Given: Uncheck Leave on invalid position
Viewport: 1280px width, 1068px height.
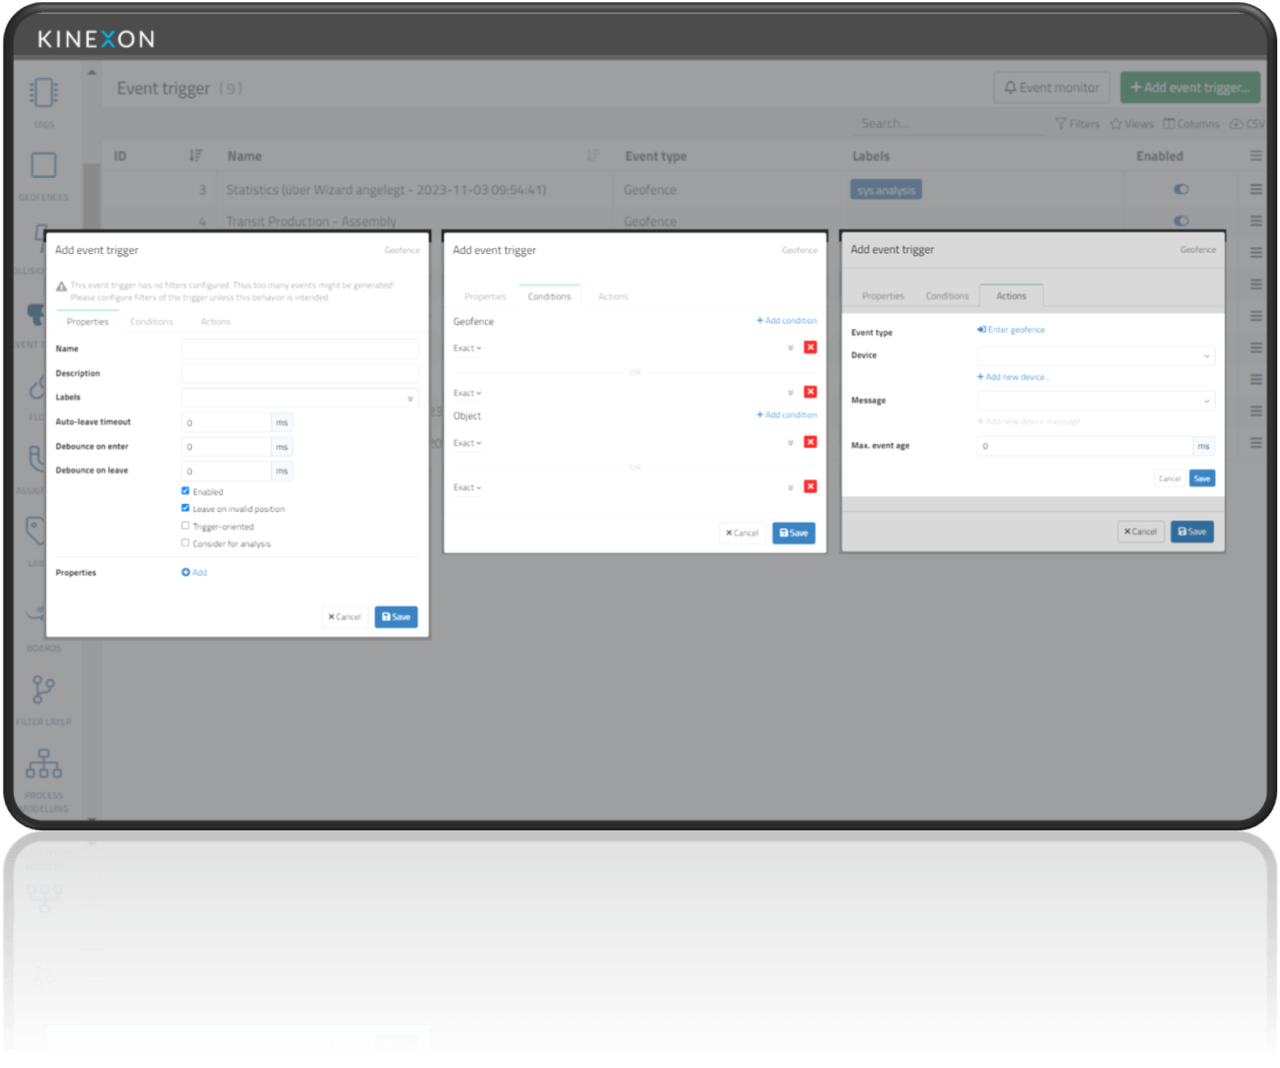Looking at the screenshot, I should click(x=185, y=508).
